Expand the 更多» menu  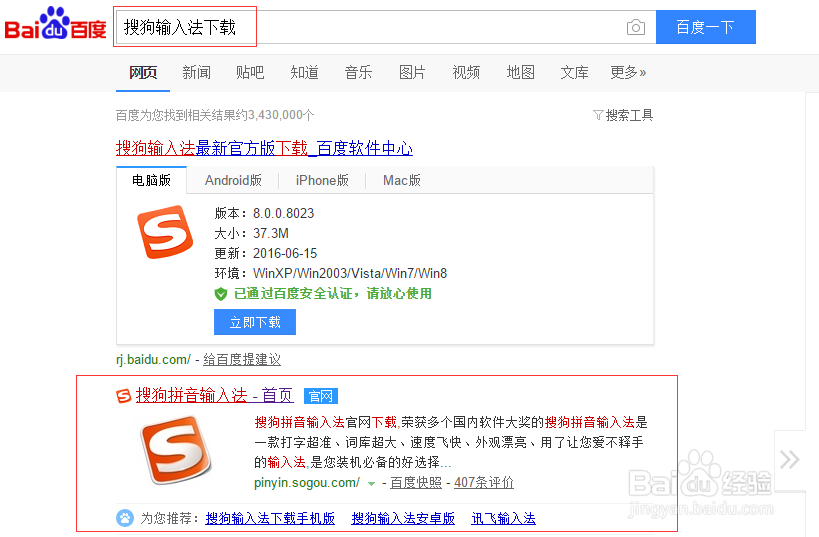tap(628, 72)
